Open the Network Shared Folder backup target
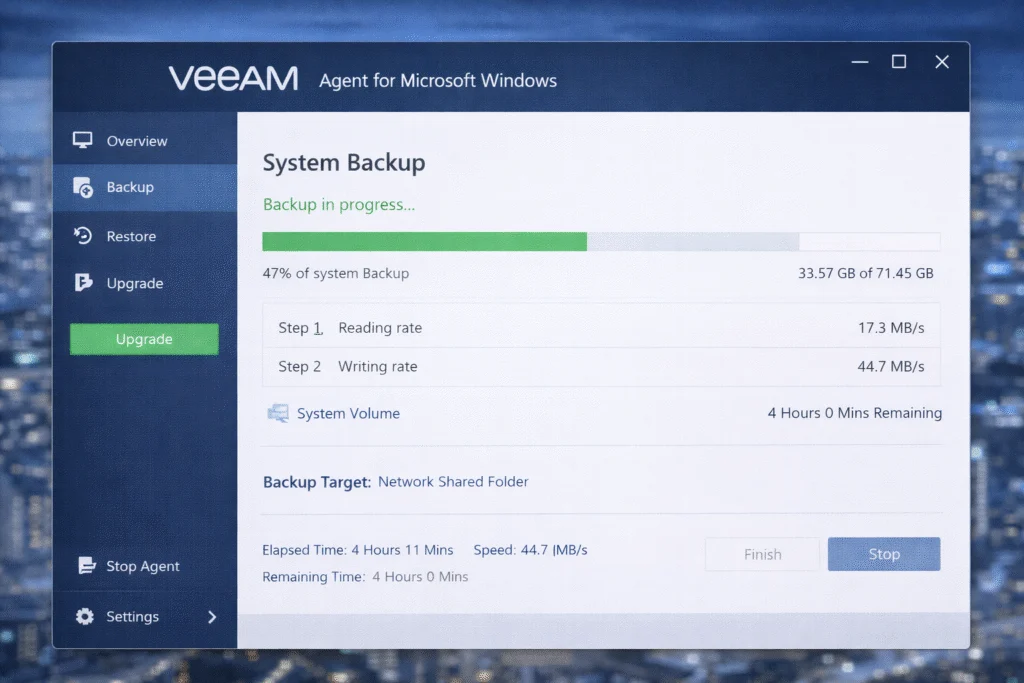The height and width of the screenshot is (683, 1024). pyautogui.click(x=453, y=481)
